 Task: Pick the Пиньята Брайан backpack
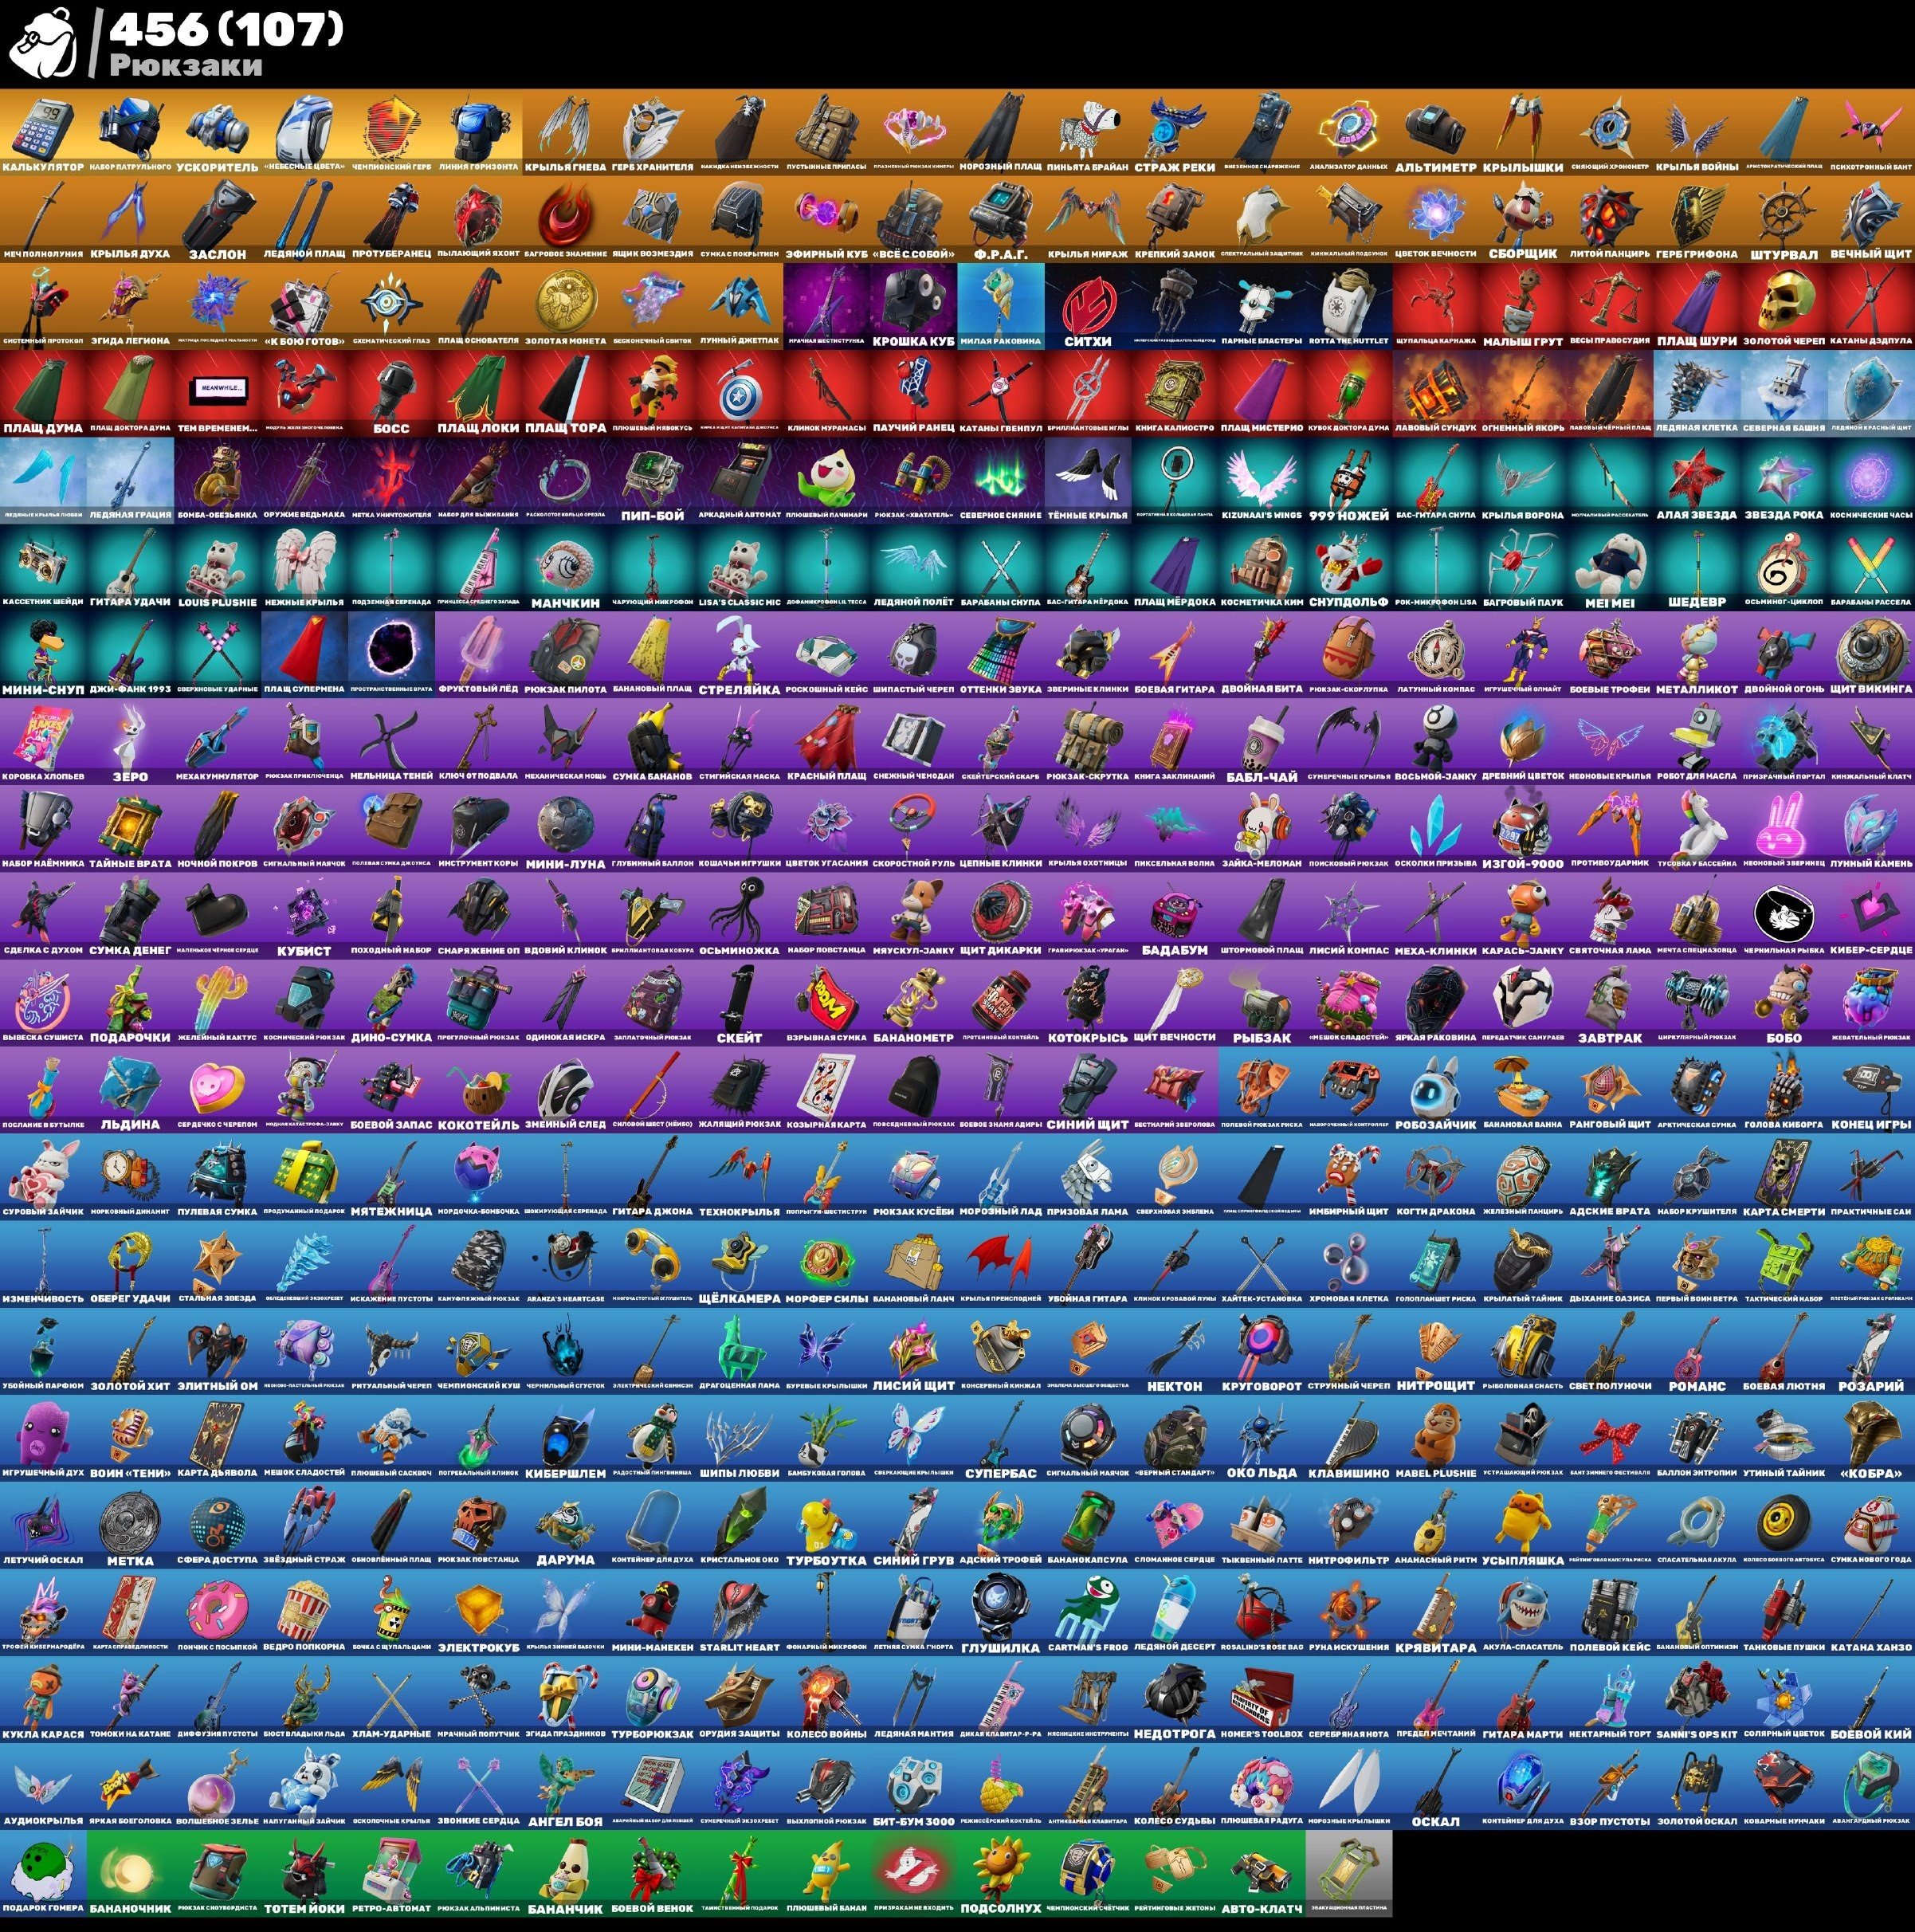click(1087, 132)
